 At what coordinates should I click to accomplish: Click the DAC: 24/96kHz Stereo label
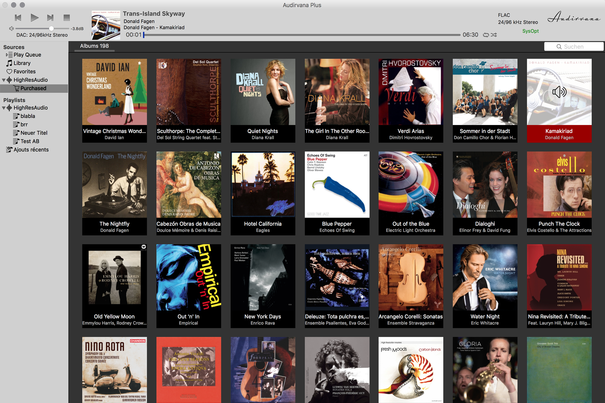coord(42,35)
